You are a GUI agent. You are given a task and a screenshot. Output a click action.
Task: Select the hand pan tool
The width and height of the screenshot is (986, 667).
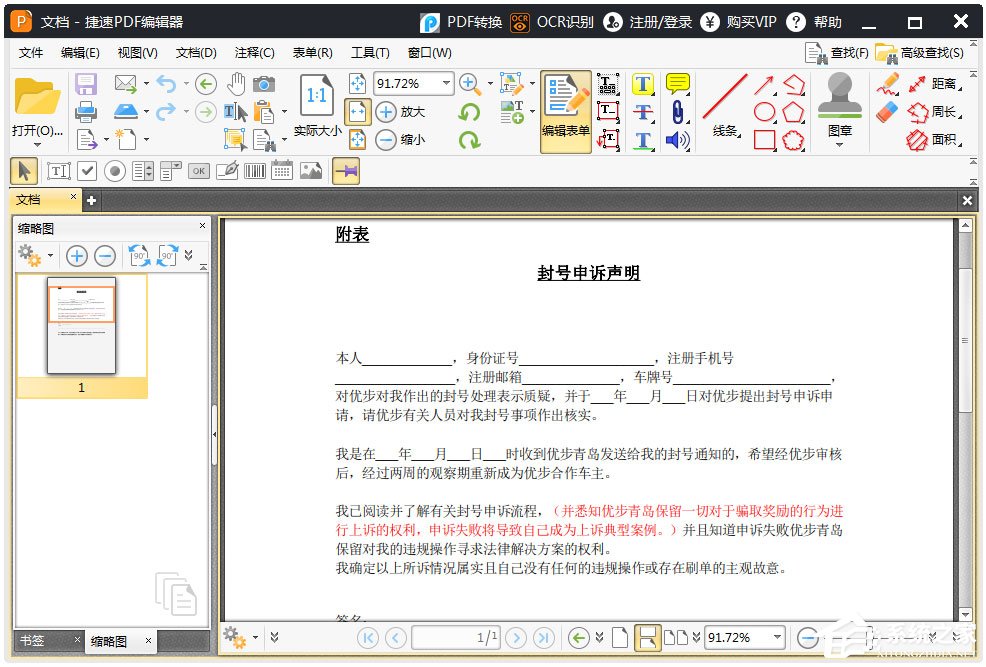coord(236,84)
